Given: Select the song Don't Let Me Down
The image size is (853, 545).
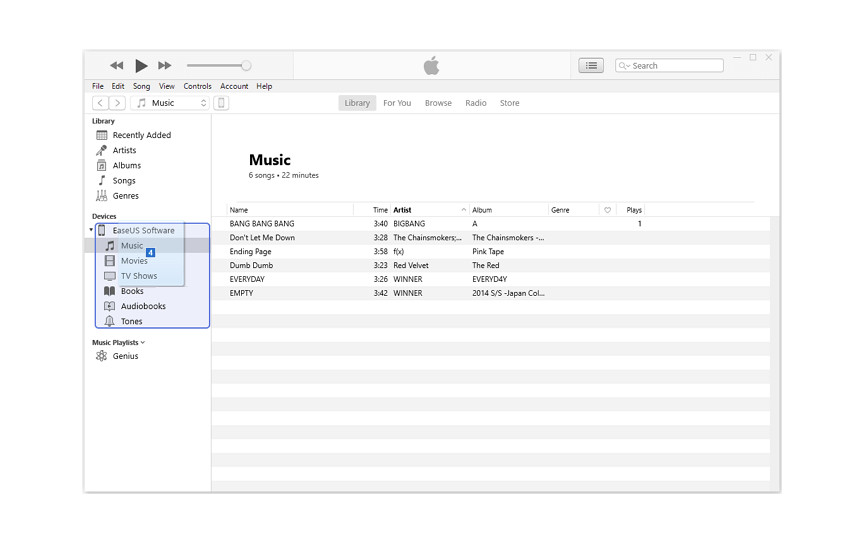Looking at the screenshot, I should (x=262, y=238).
